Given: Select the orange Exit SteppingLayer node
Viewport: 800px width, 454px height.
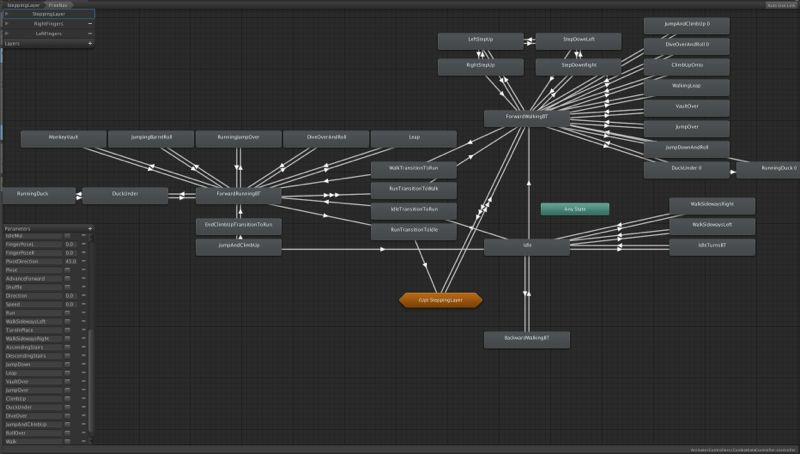Looking at the screenshot, I should click(x=440, y=299).
